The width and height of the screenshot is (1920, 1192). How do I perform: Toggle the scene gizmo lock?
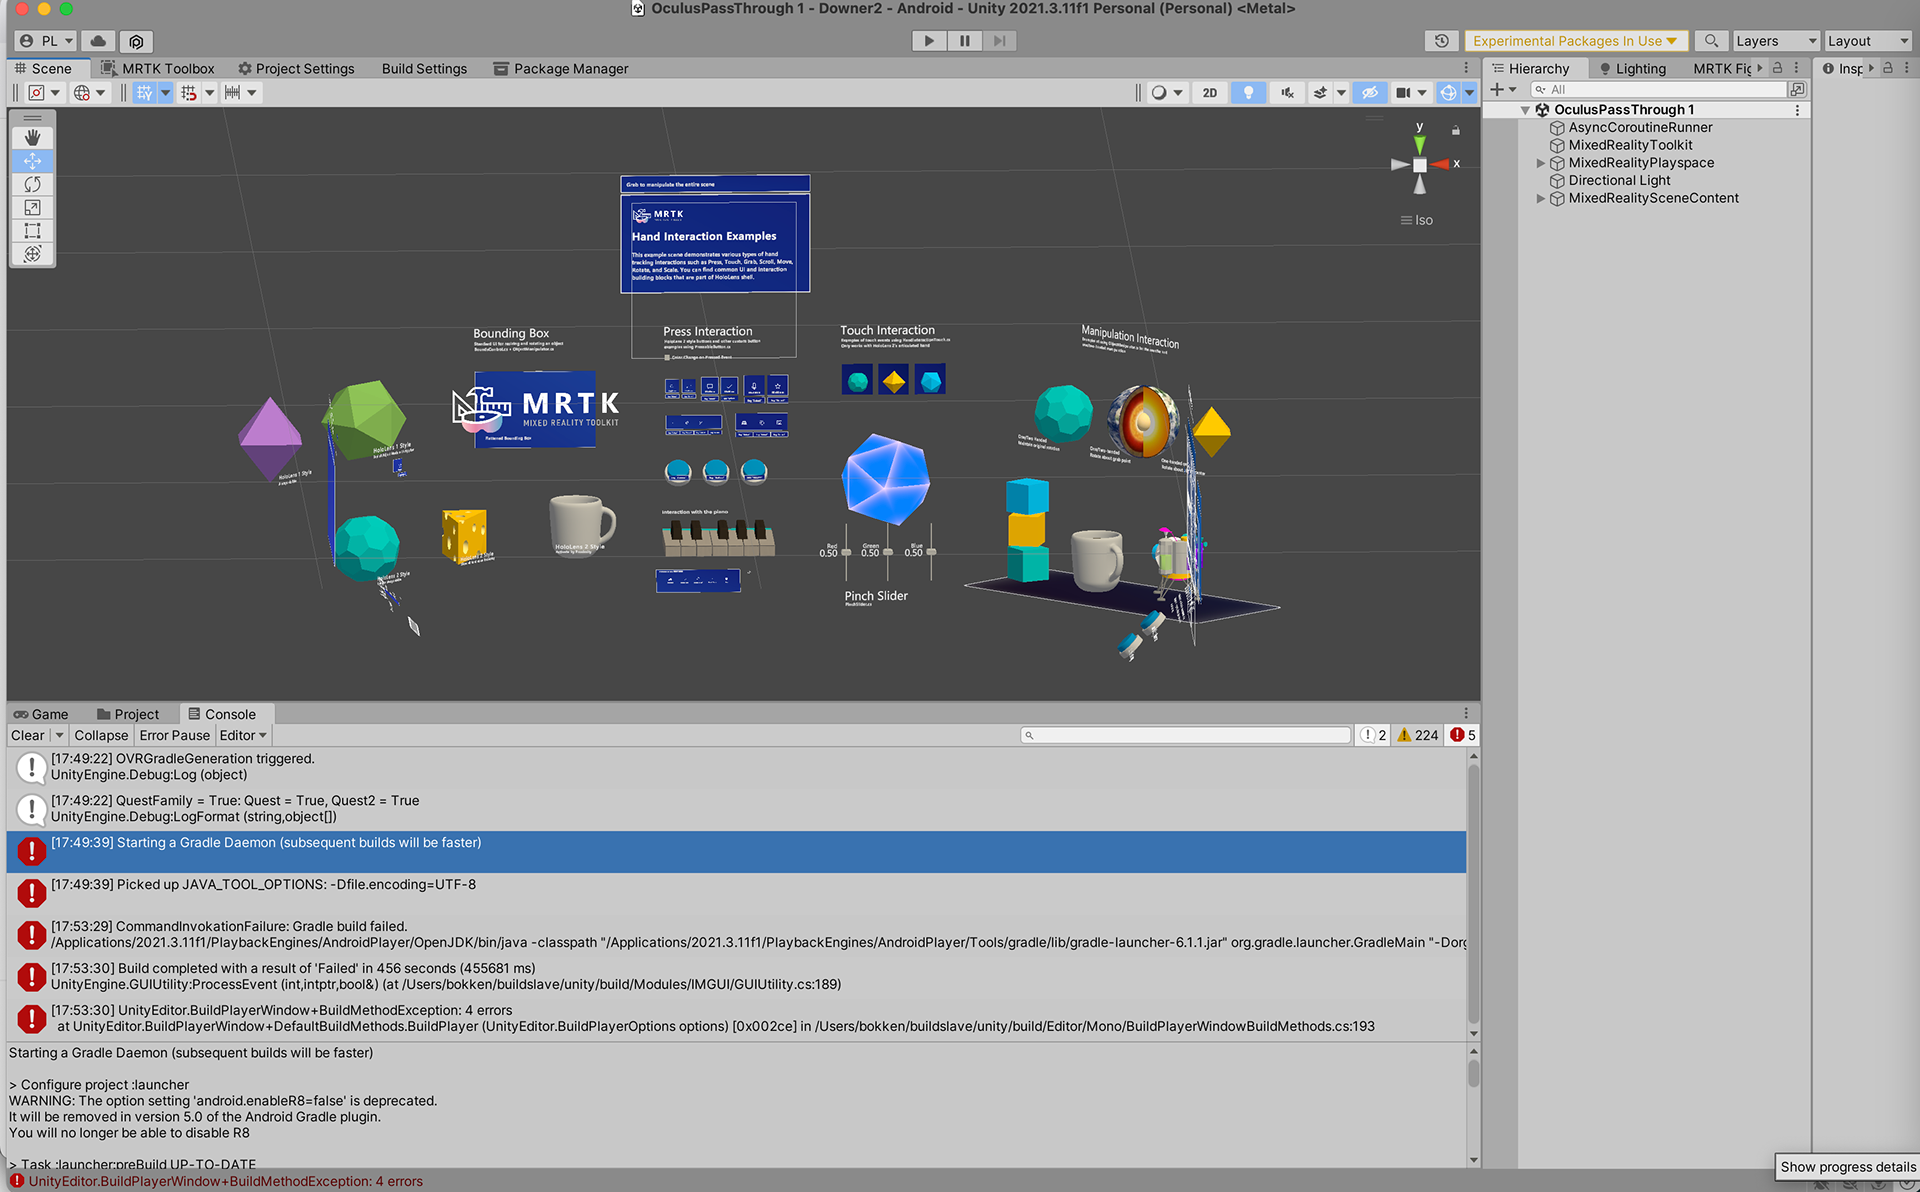[x=1456, y=130]
